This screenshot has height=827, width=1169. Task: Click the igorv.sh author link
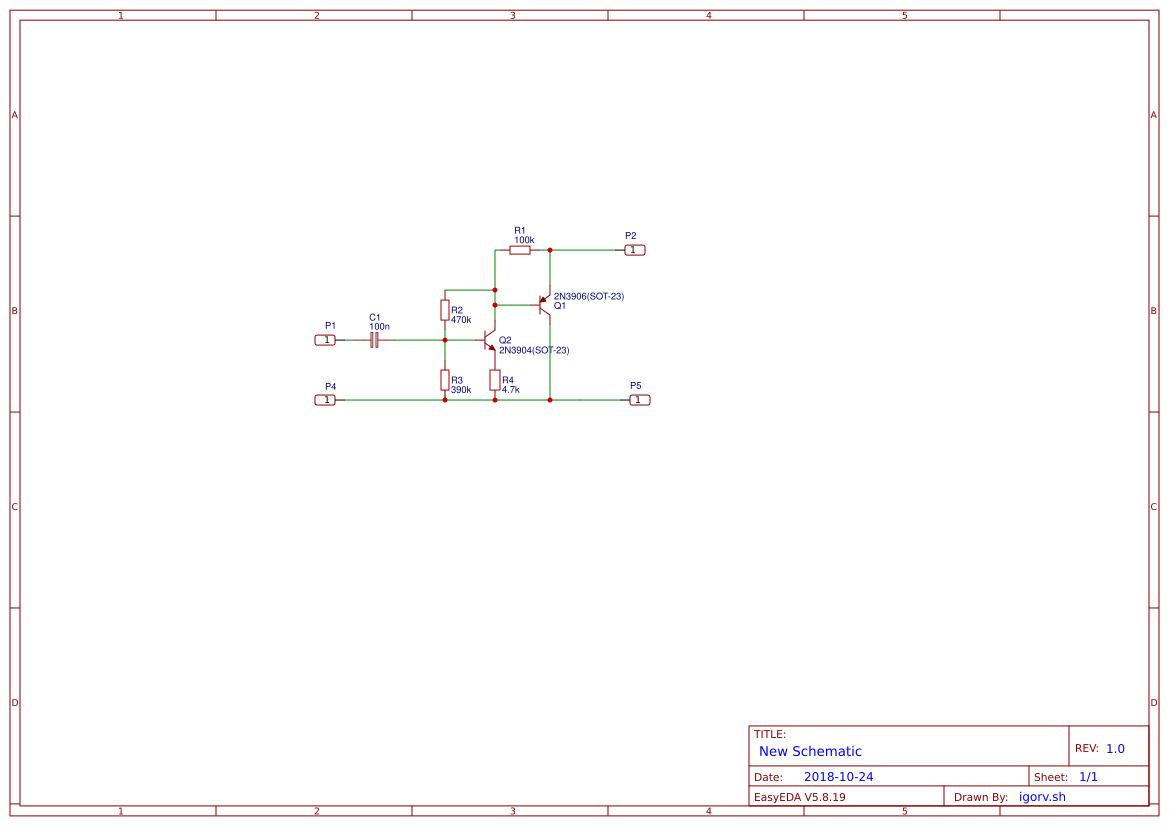click(1041, 796)
